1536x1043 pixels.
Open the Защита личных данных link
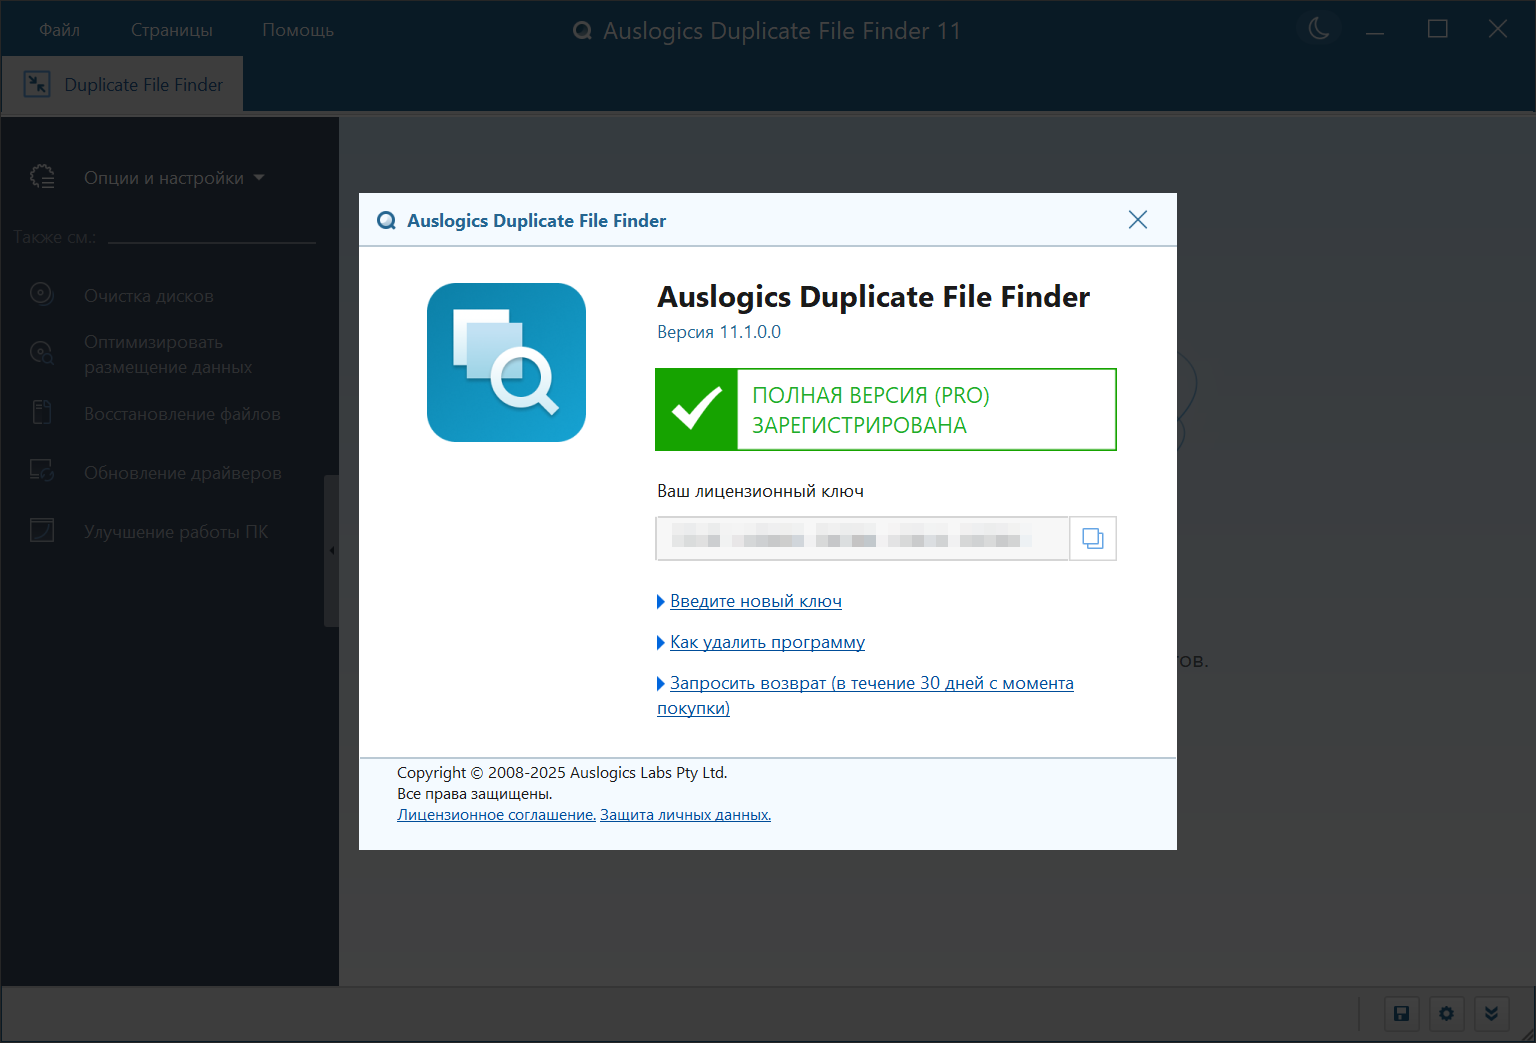point(685,815)
